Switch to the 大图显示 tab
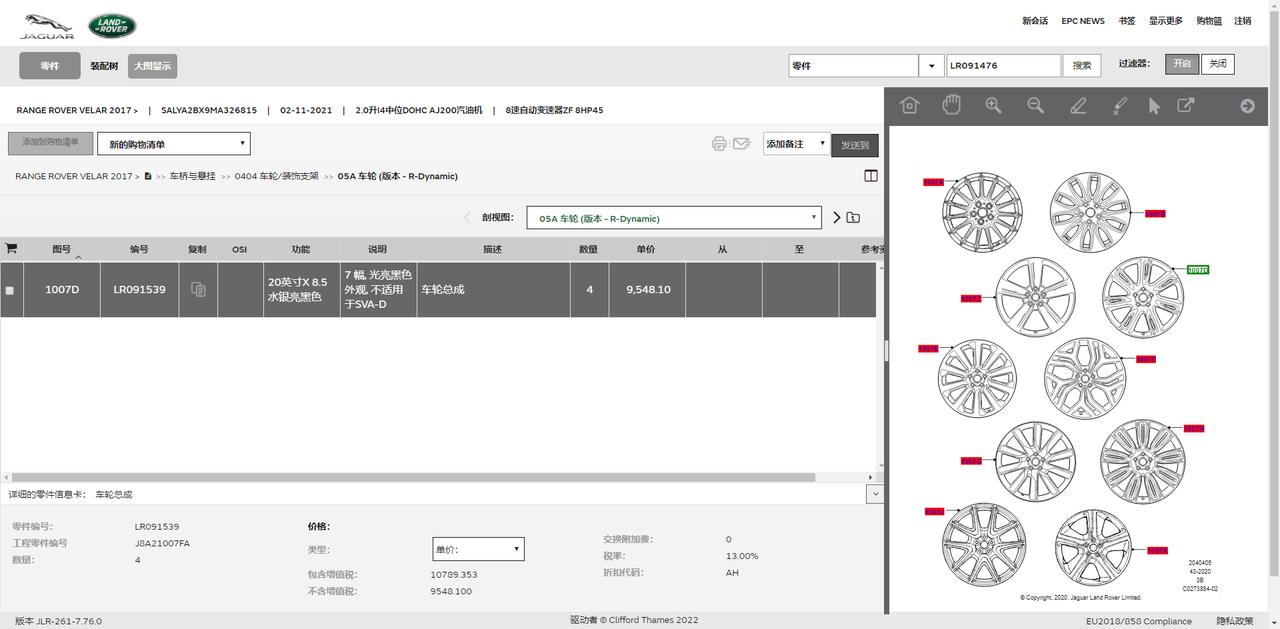This screenshot has height=629, width=1280. point(152,66)
